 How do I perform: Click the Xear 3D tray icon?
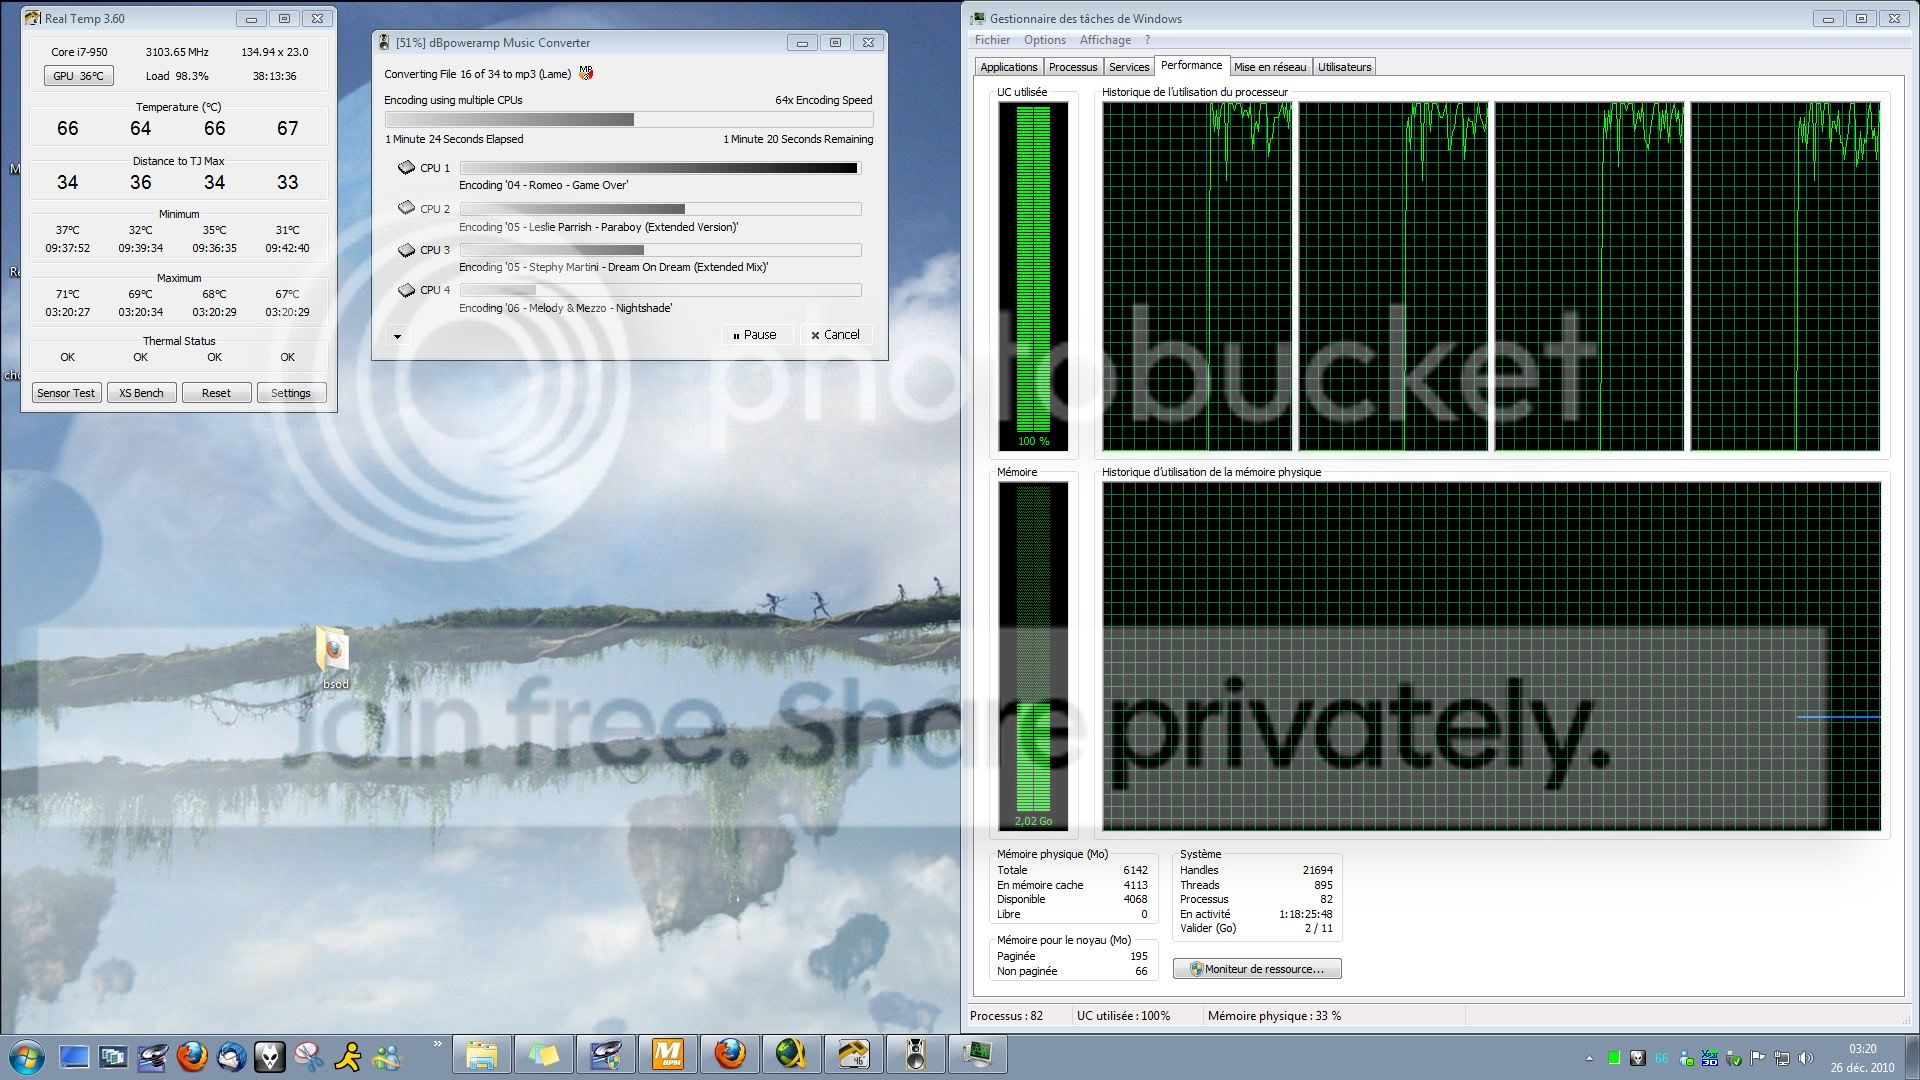(x=1710, y=1058)
